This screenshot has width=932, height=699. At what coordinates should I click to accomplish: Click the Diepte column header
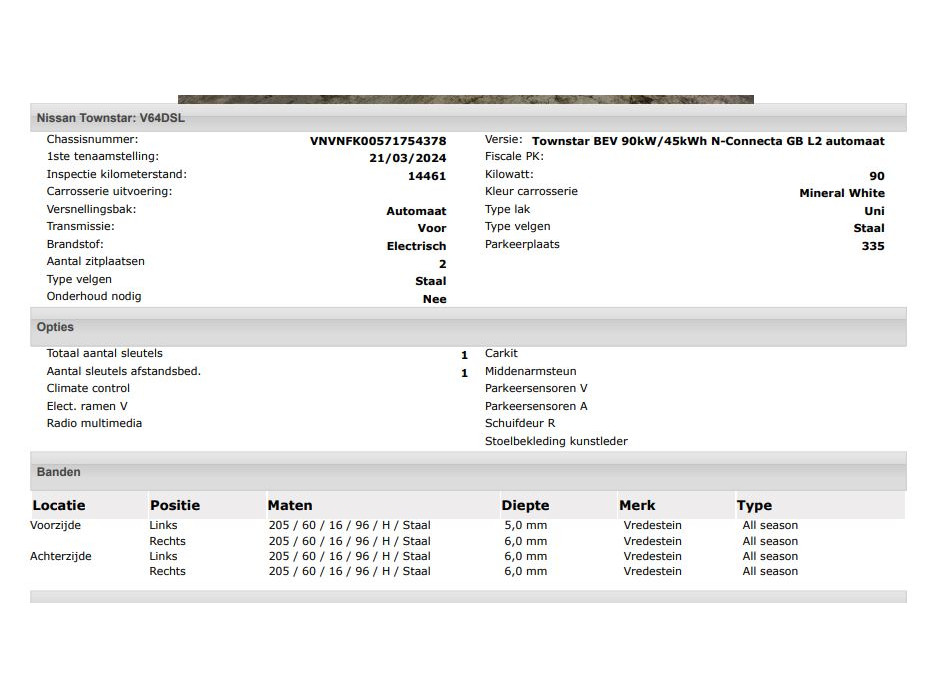click(x=525, y=505)
